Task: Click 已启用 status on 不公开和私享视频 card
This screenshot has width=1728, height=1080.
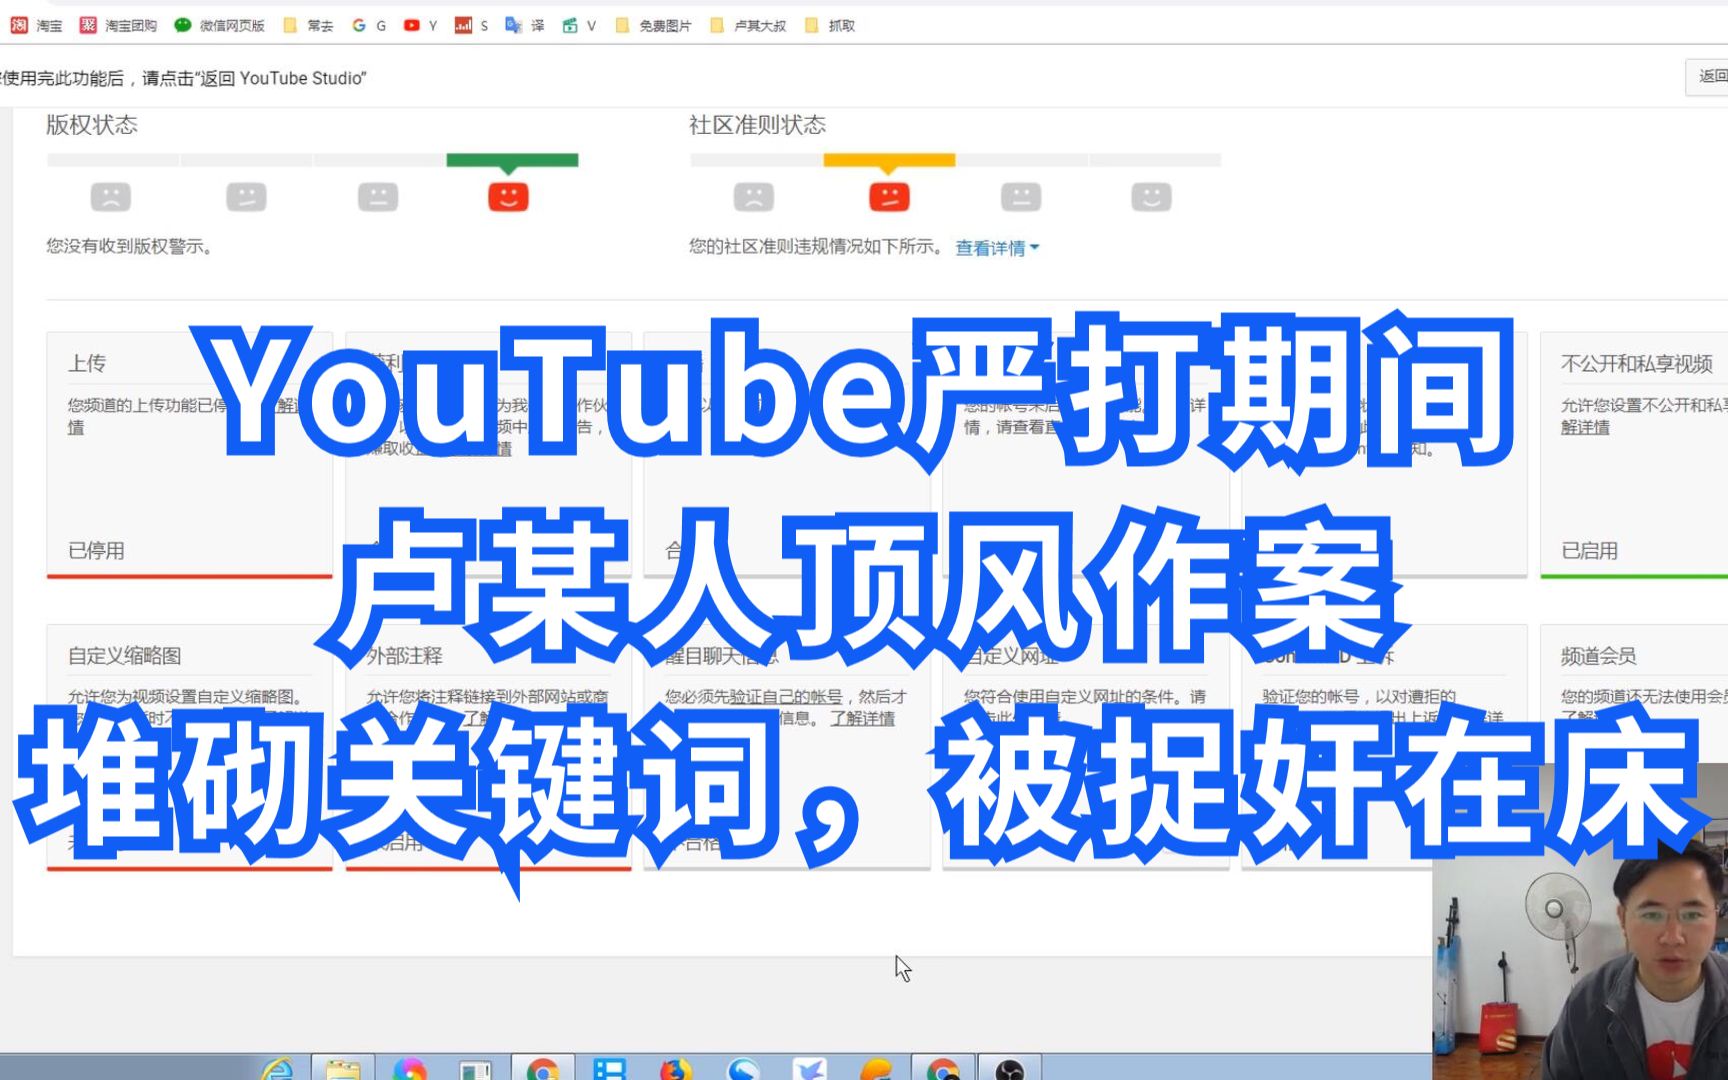Action: pyautogui.click(x=1589, y=550)
